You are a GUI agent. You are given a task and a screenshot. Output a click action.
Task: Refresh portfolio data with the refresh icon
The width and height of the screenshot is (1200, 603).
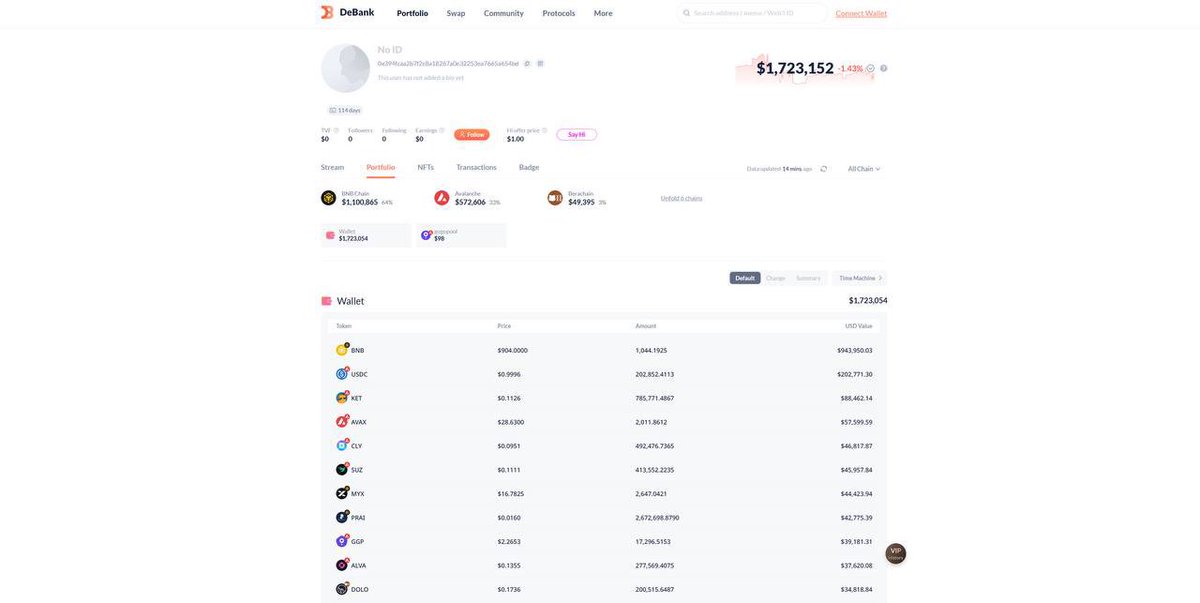click(x=824, y=169)
